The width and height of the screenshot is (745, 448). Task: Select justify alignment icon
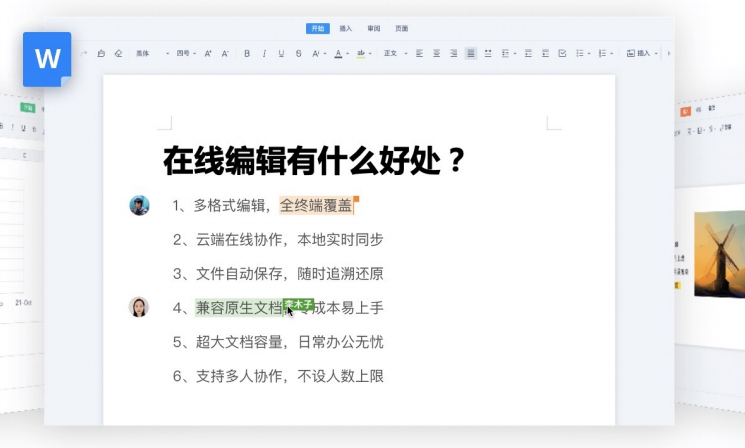(x=470, y=53)
